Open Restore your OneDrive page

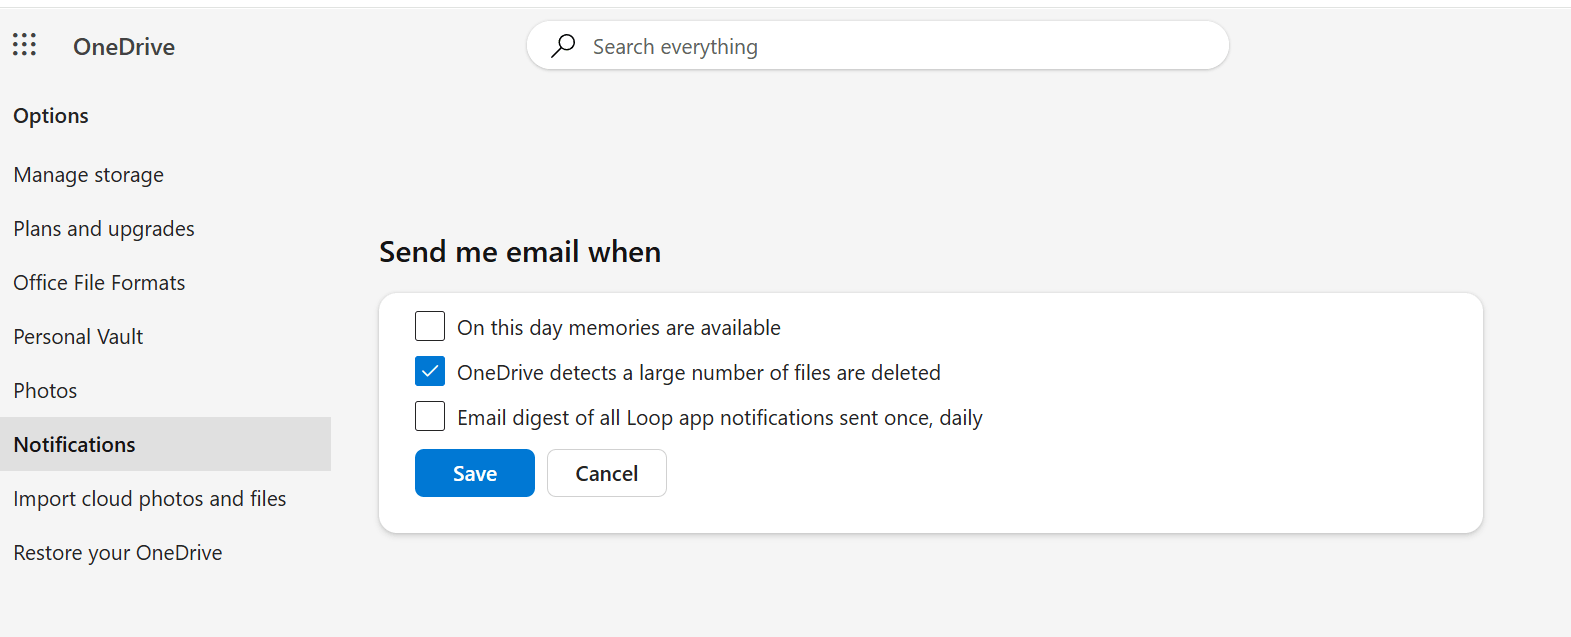118,553
